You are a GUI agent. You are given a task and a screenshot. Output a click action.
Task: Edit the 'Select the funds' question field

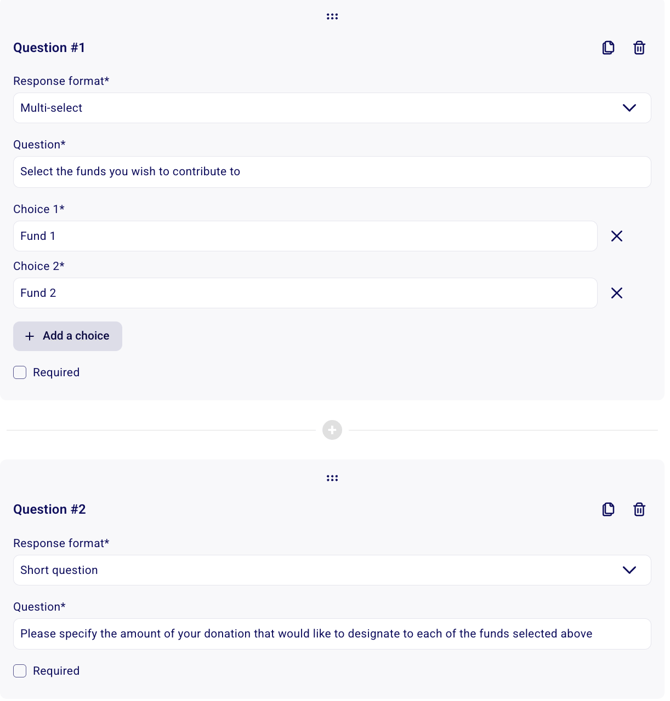point(332,172)
